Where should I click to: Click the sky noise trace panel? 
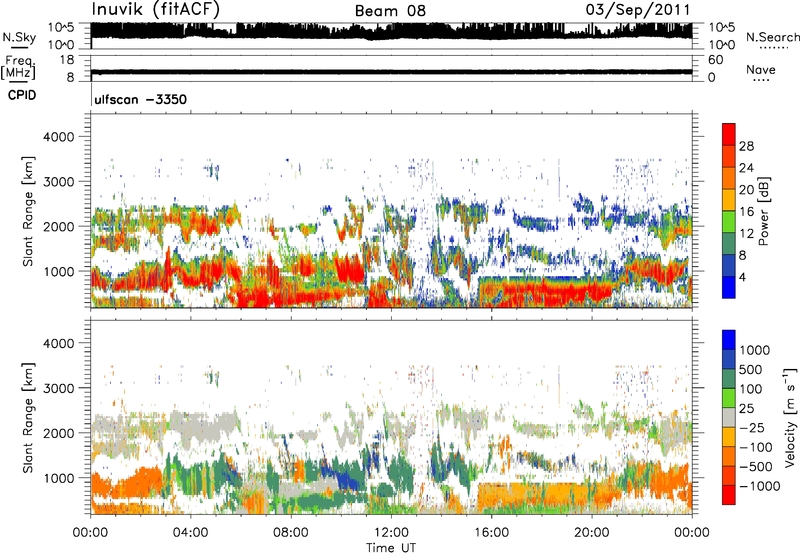click(x=391, y=36)
